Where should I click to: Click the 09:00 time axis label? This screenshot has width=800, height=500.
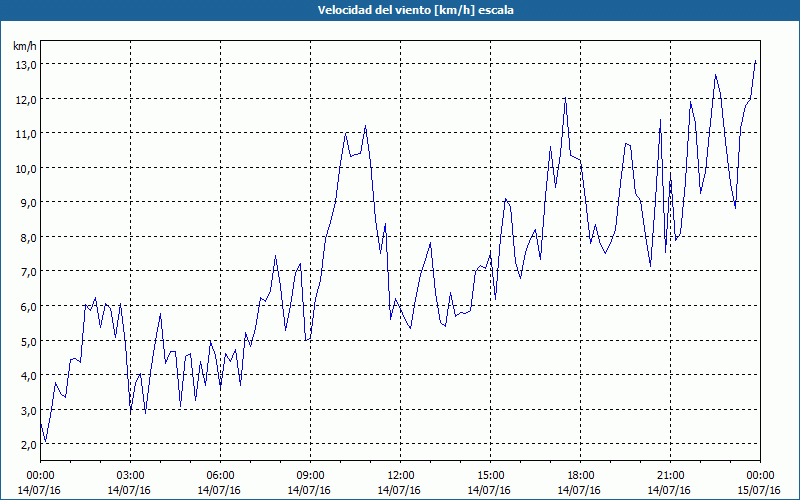click(310, 476)
